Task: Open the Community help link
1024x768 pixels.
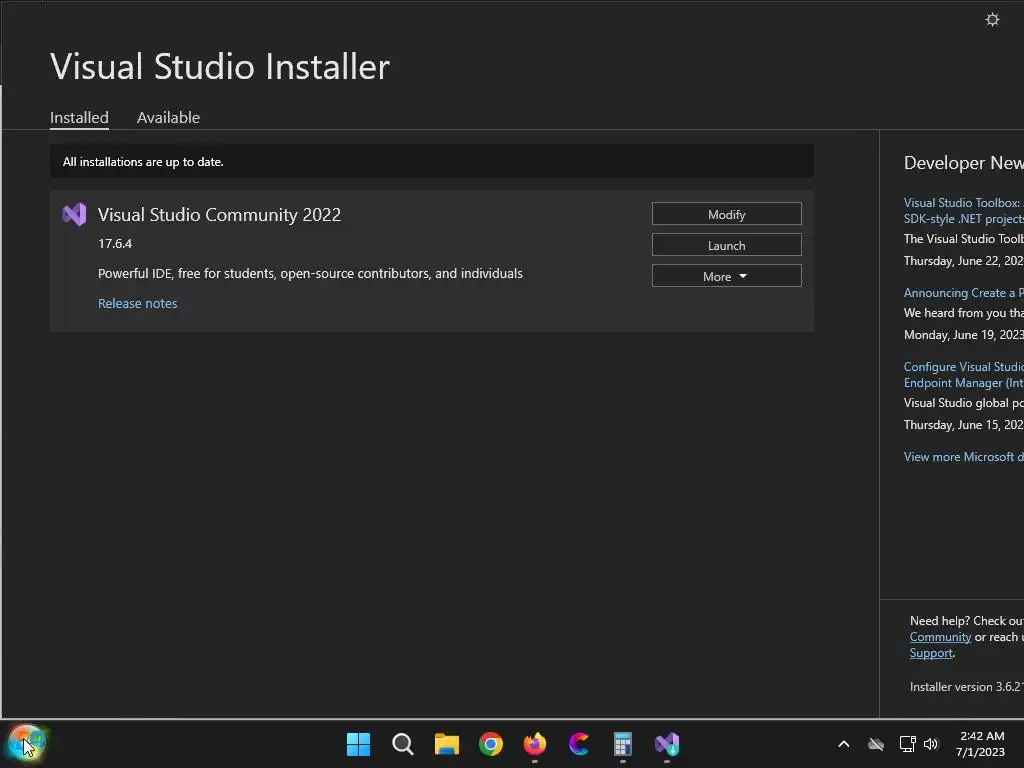Action: coord(940,637)
